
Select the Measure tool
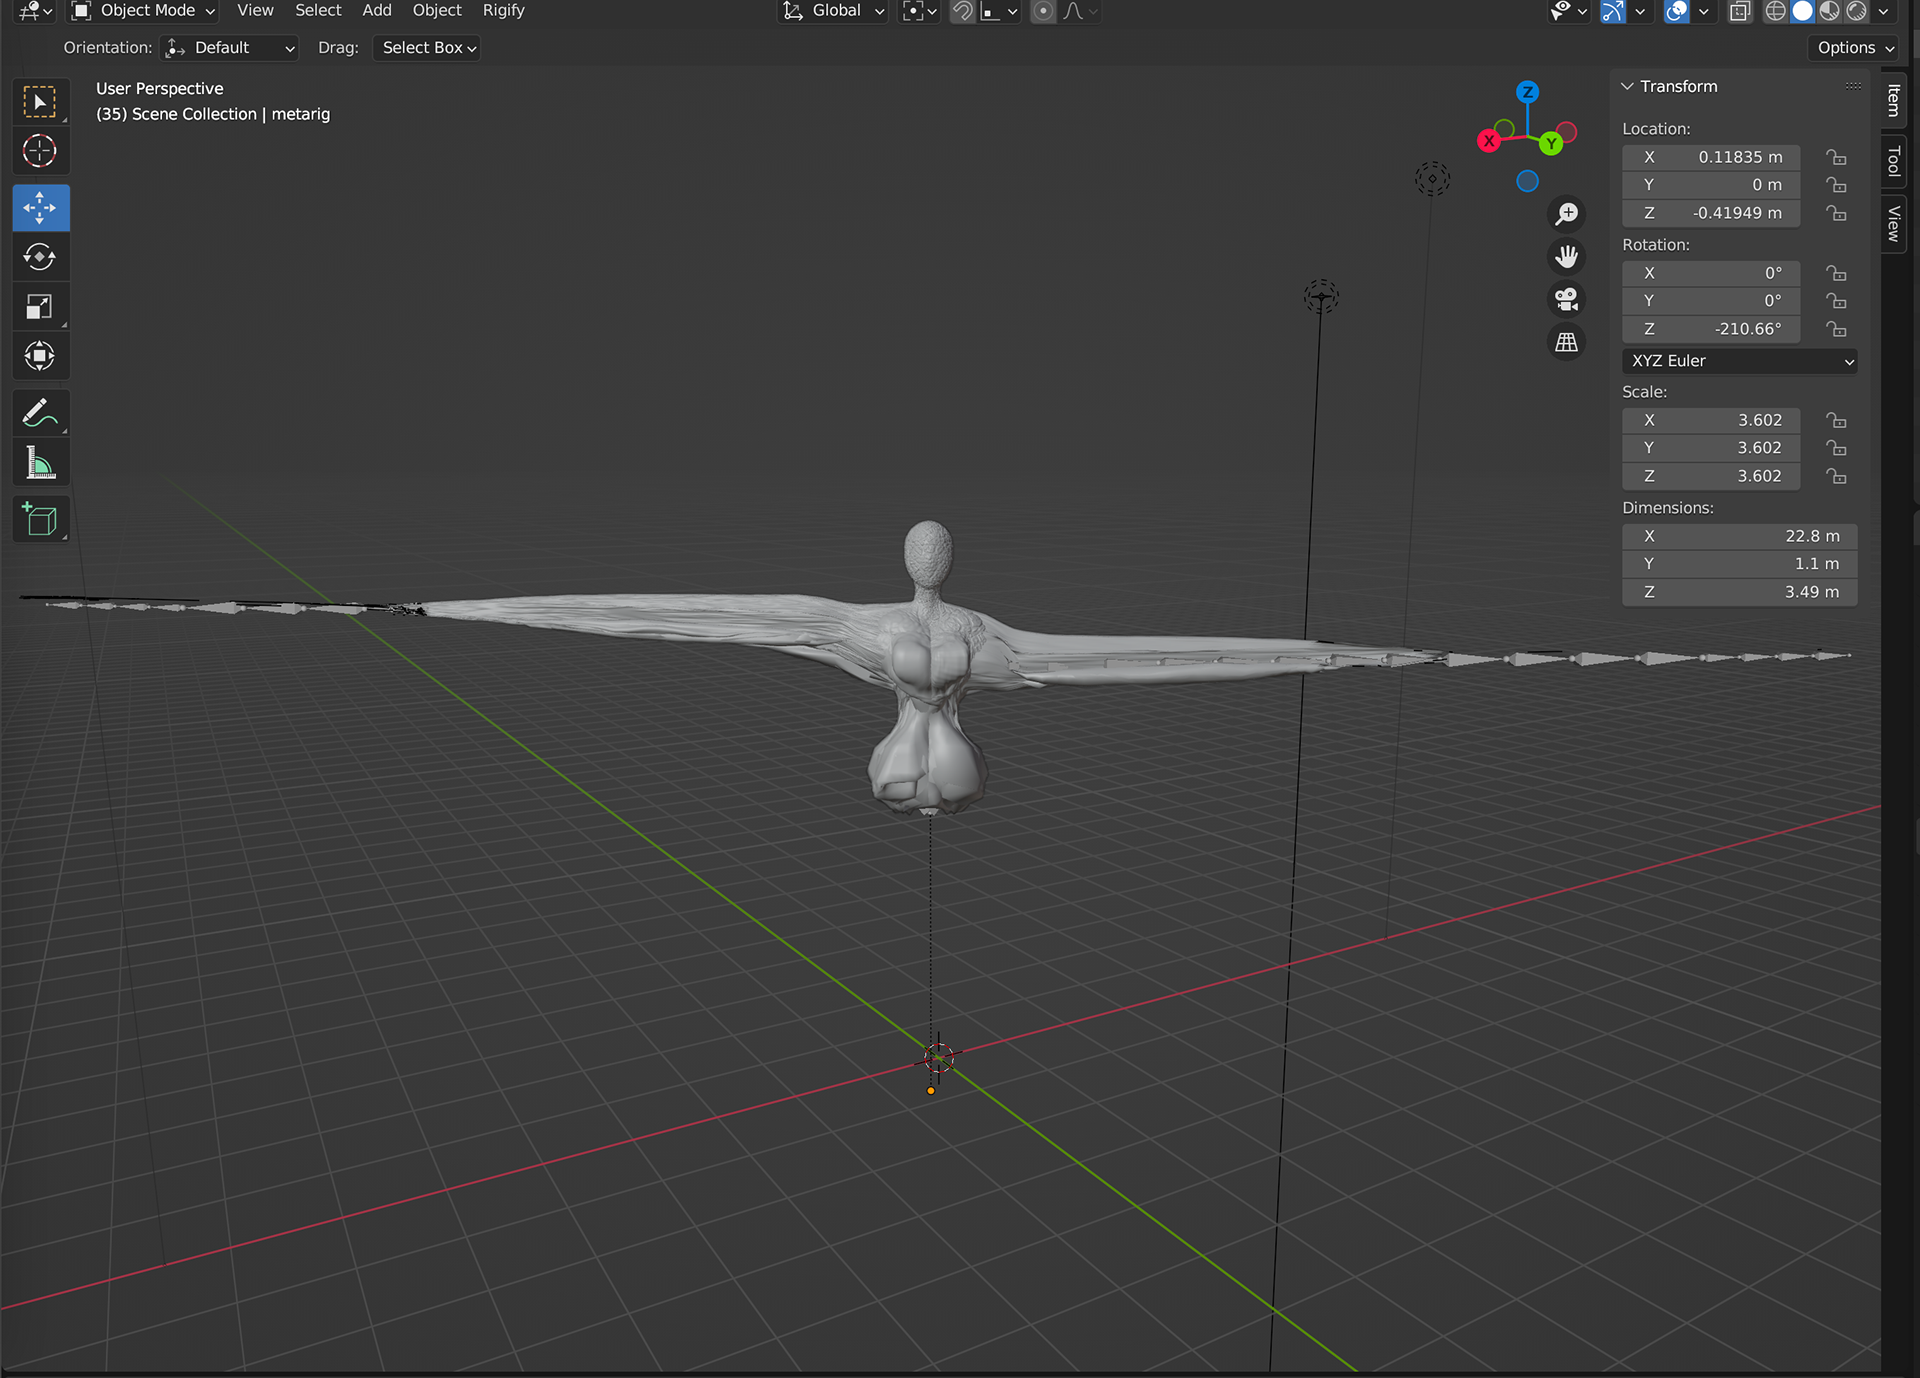[40, 463]
